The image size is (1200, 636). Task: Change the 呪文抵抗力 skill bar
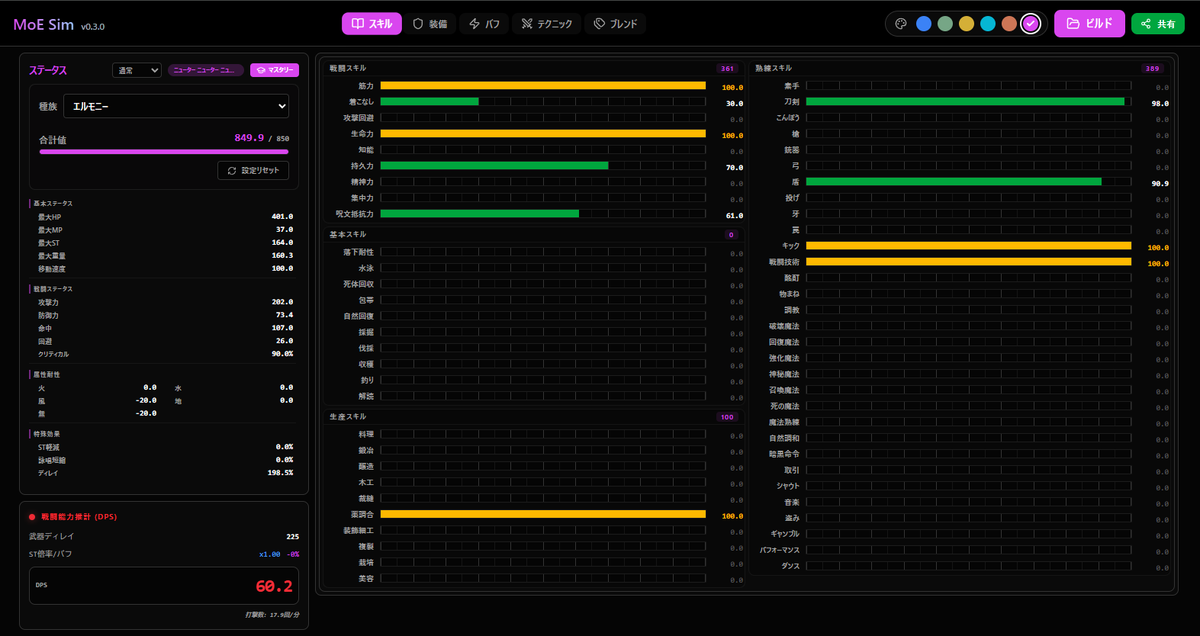(543, 214)
